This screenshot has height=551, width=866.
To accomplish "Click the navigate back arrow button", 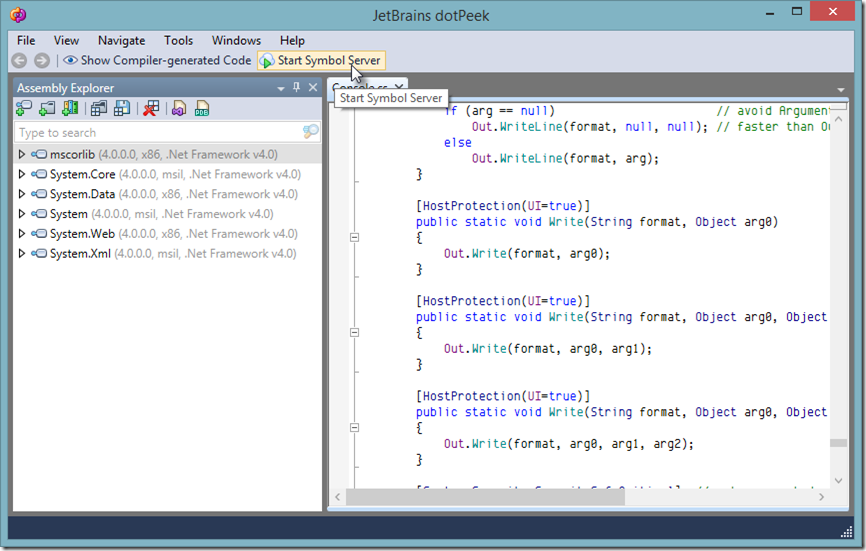I will [x=19, y=61].
